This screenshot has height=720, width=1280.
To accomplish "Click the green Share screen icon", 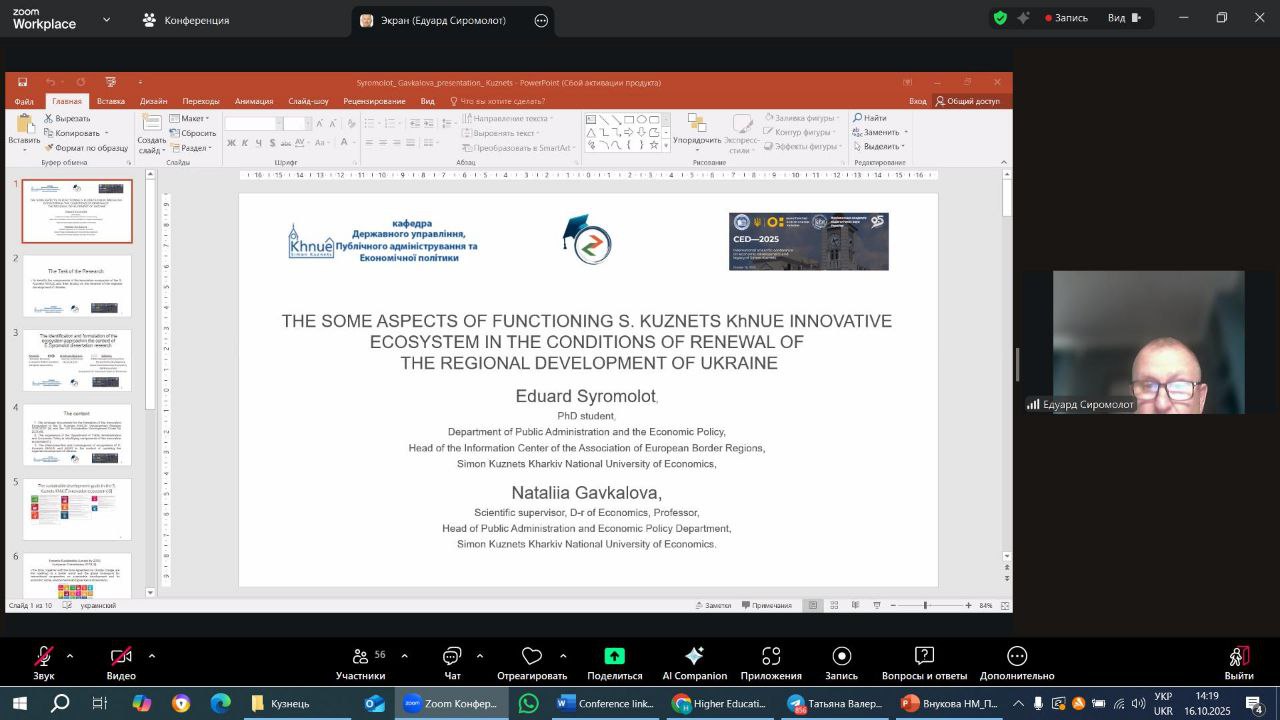I will (614, 657).
